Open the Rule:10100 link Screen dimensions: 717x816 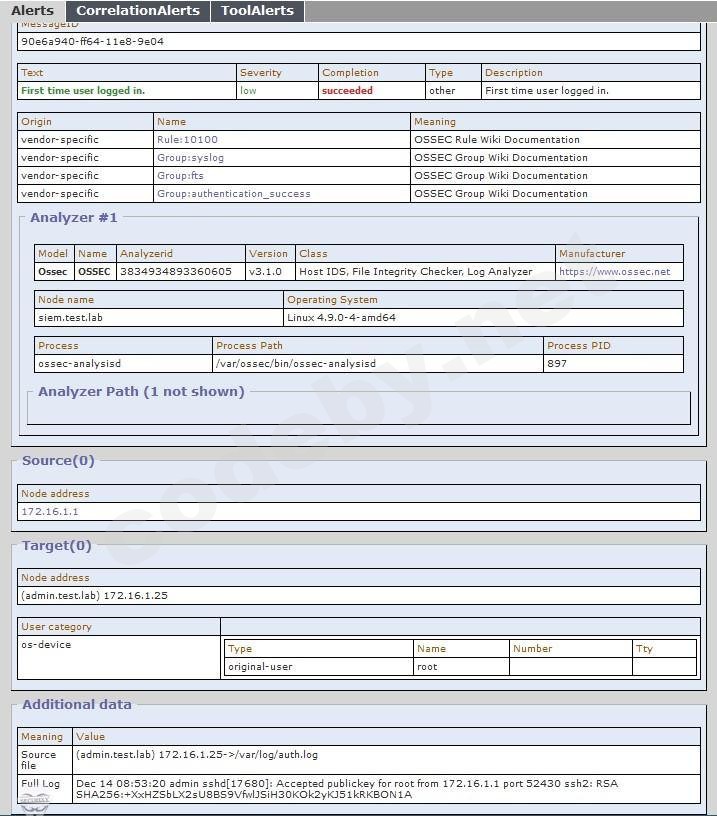click(187, 140)
